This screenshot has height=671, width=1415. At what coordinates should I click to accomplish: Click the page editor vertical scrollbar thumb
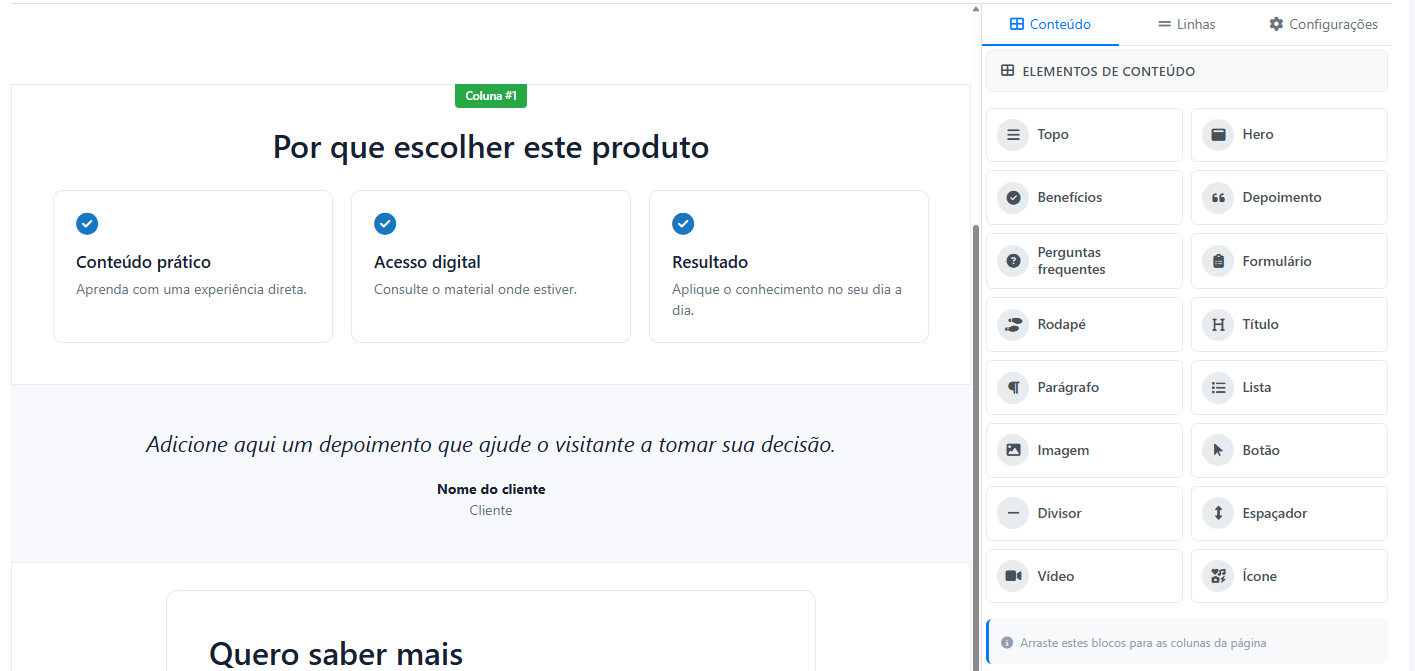click(976, 447)
